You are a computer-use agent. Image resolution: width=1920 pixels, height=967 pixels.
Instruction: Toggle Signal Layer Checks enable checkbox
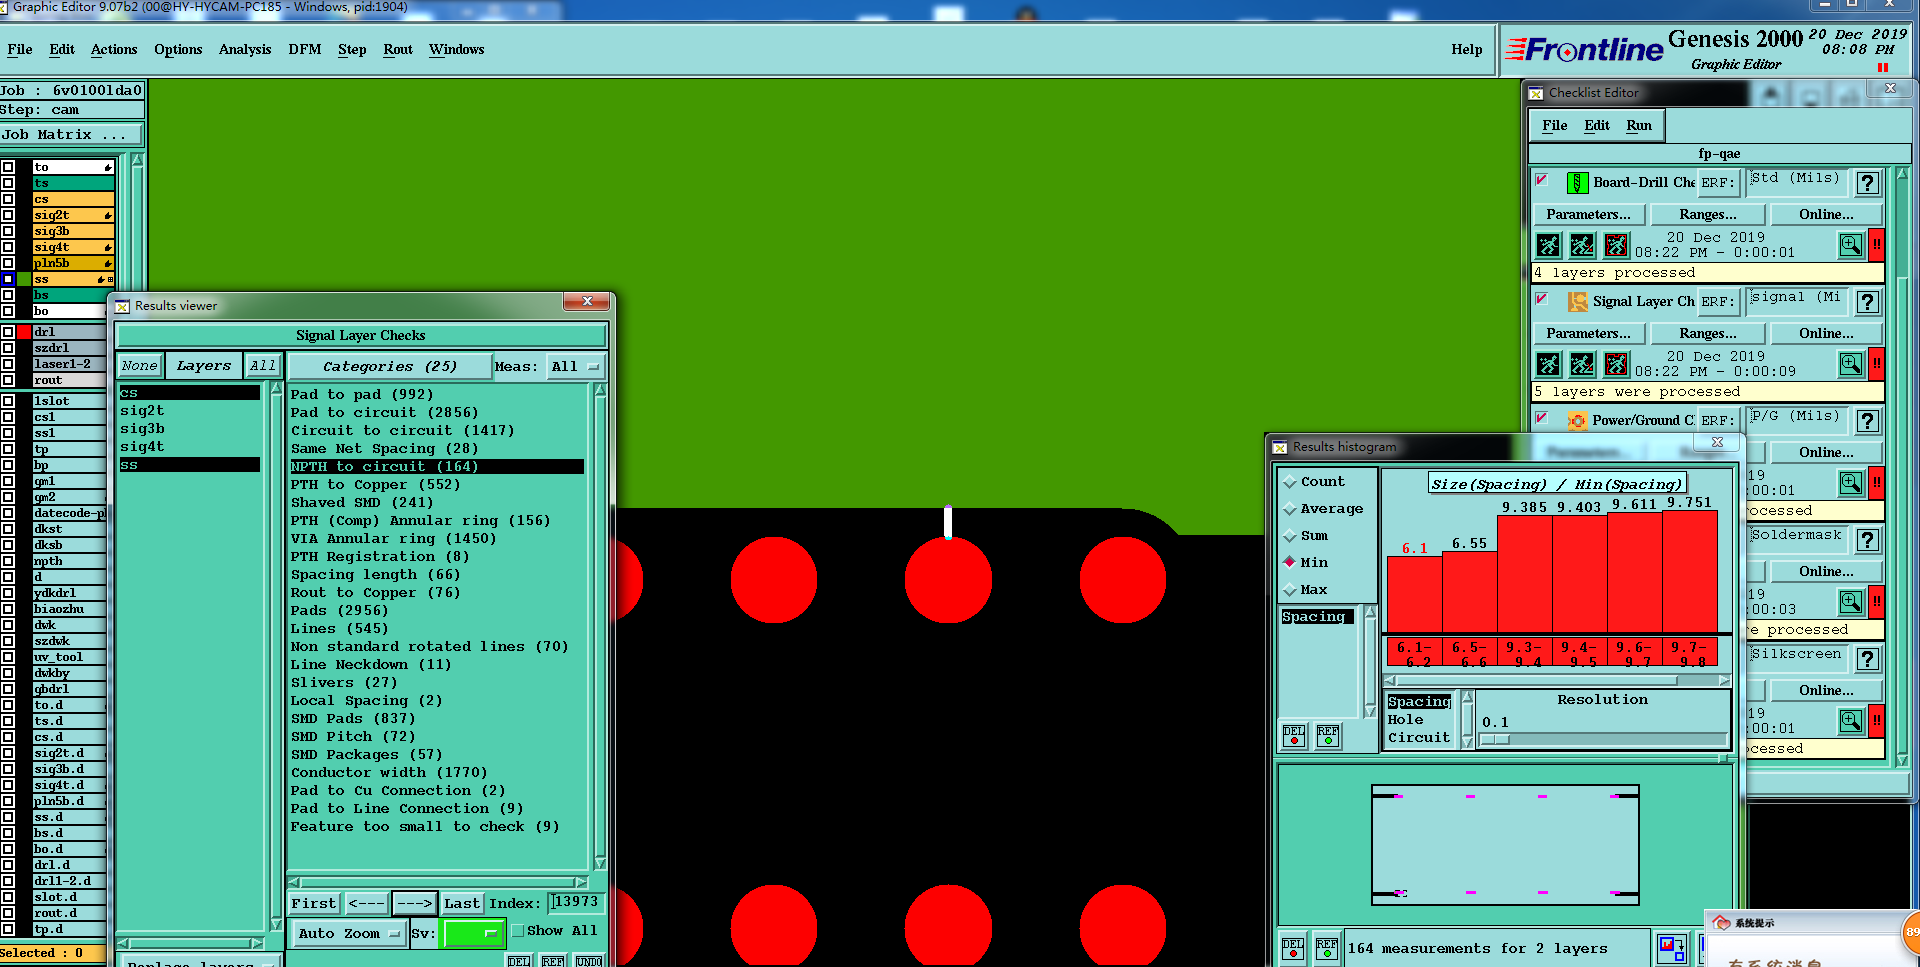(x=1542, y=299)
